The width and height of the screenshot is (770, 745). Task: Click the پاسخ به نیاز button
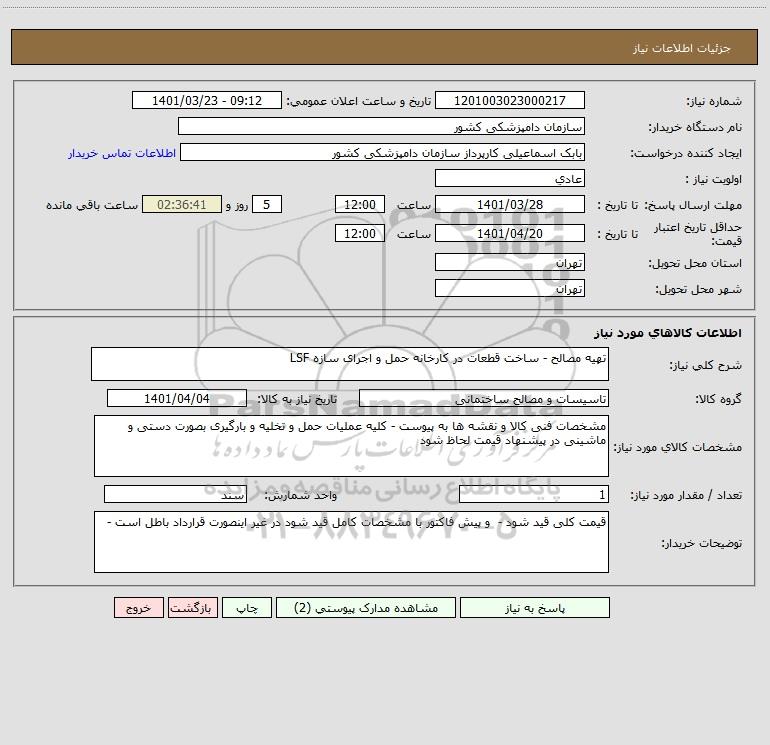coord(535,607)
